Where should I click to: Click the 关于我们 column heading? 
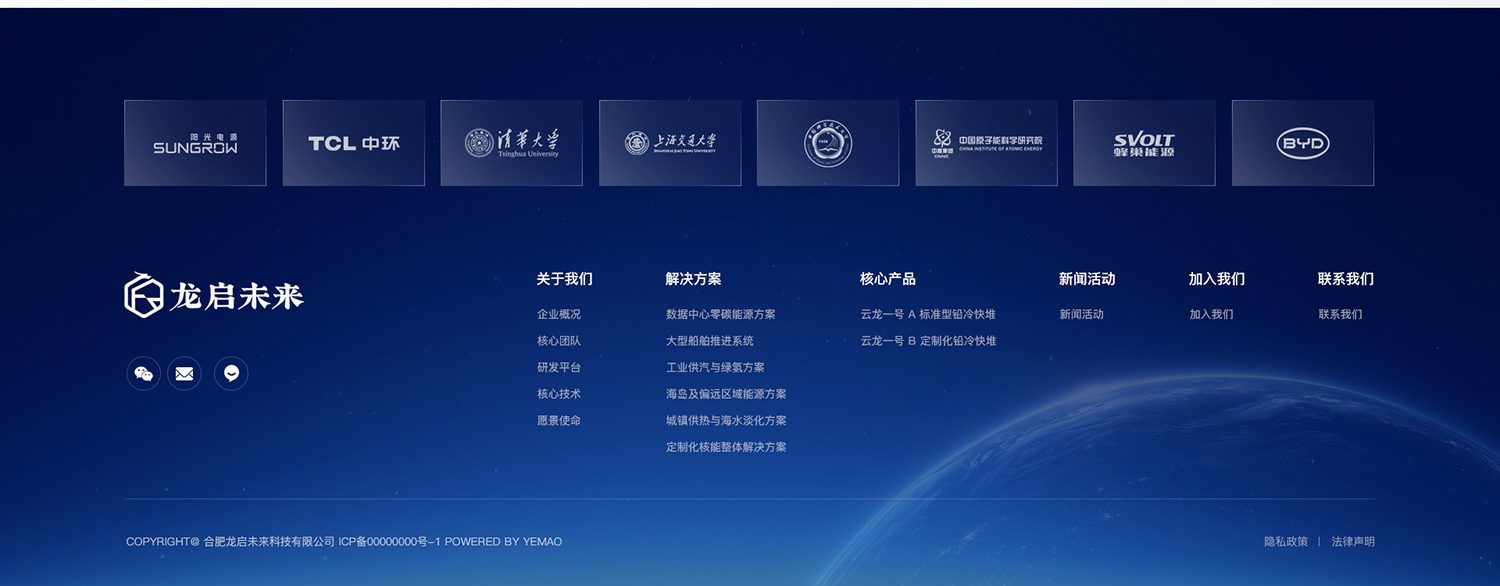click(x=565, y=279)
